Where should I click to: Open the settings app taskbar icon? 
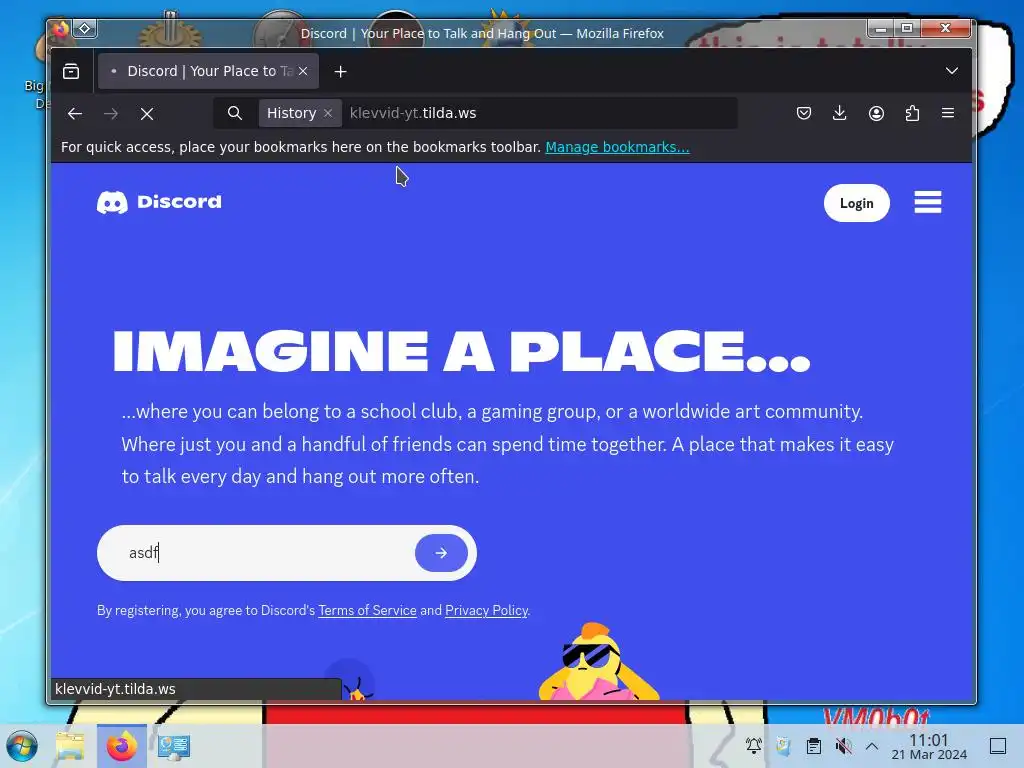[x=174, y=746]
